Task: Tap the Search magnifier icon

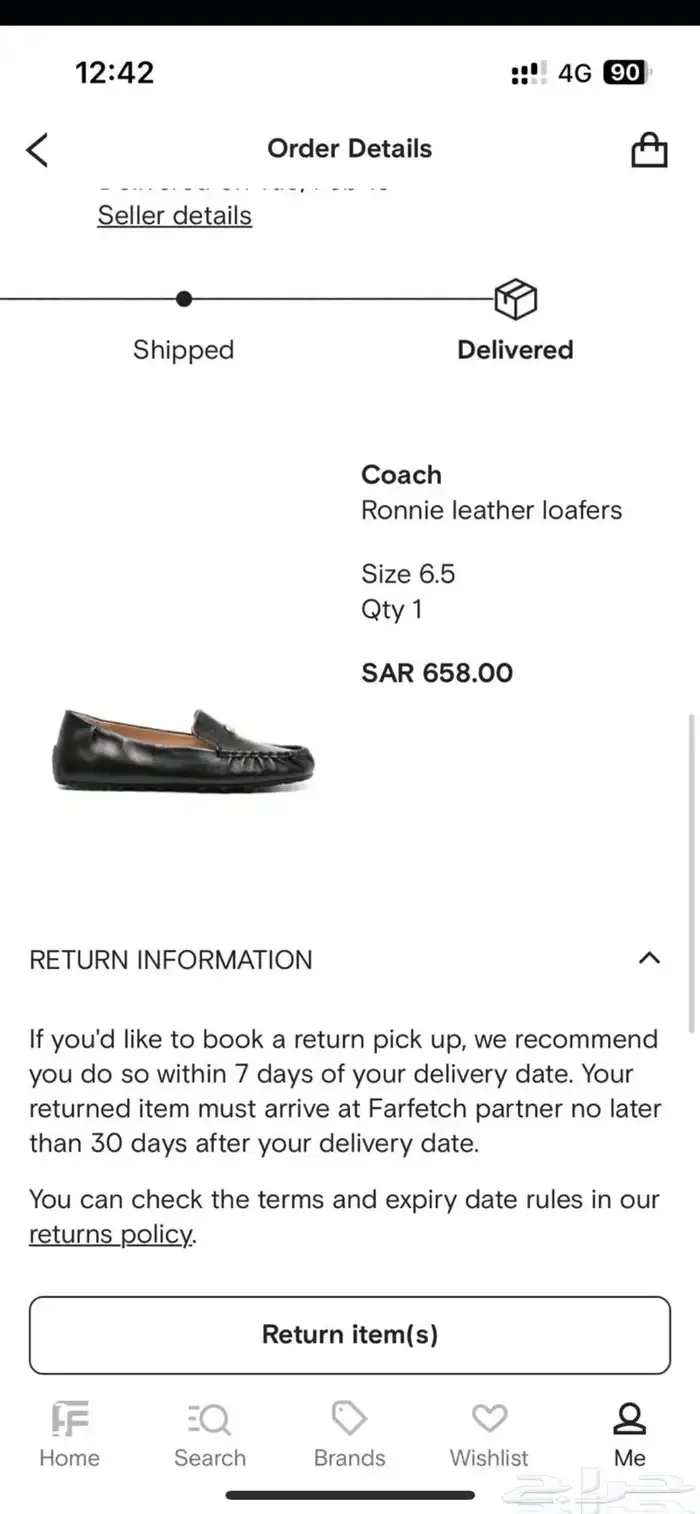Action: 209,1419
